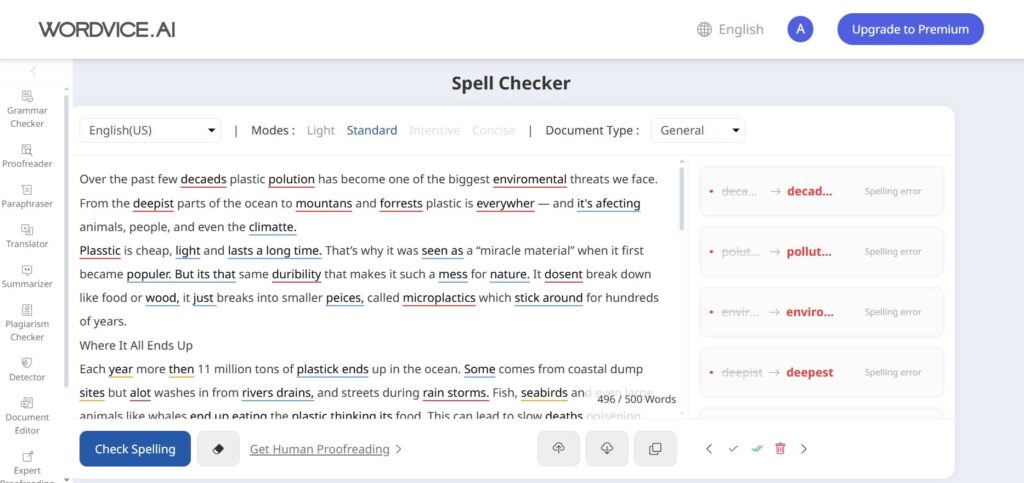Select the Light mode option
The width and height of the screenshot is (1024, 483).
321,131
